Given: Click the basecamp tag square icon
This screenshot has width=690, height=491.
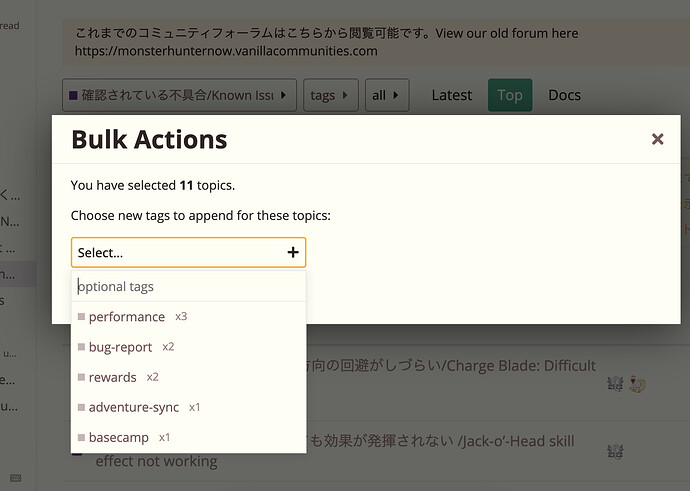Looking at the screenshot, I should tap(81, 437).
